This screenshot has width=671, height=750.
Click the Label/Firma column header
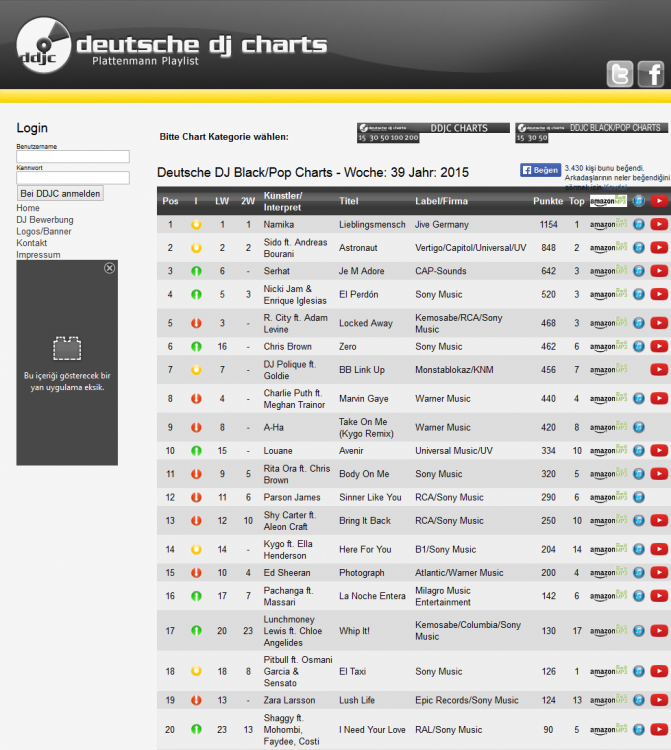(x=441, y=201)
